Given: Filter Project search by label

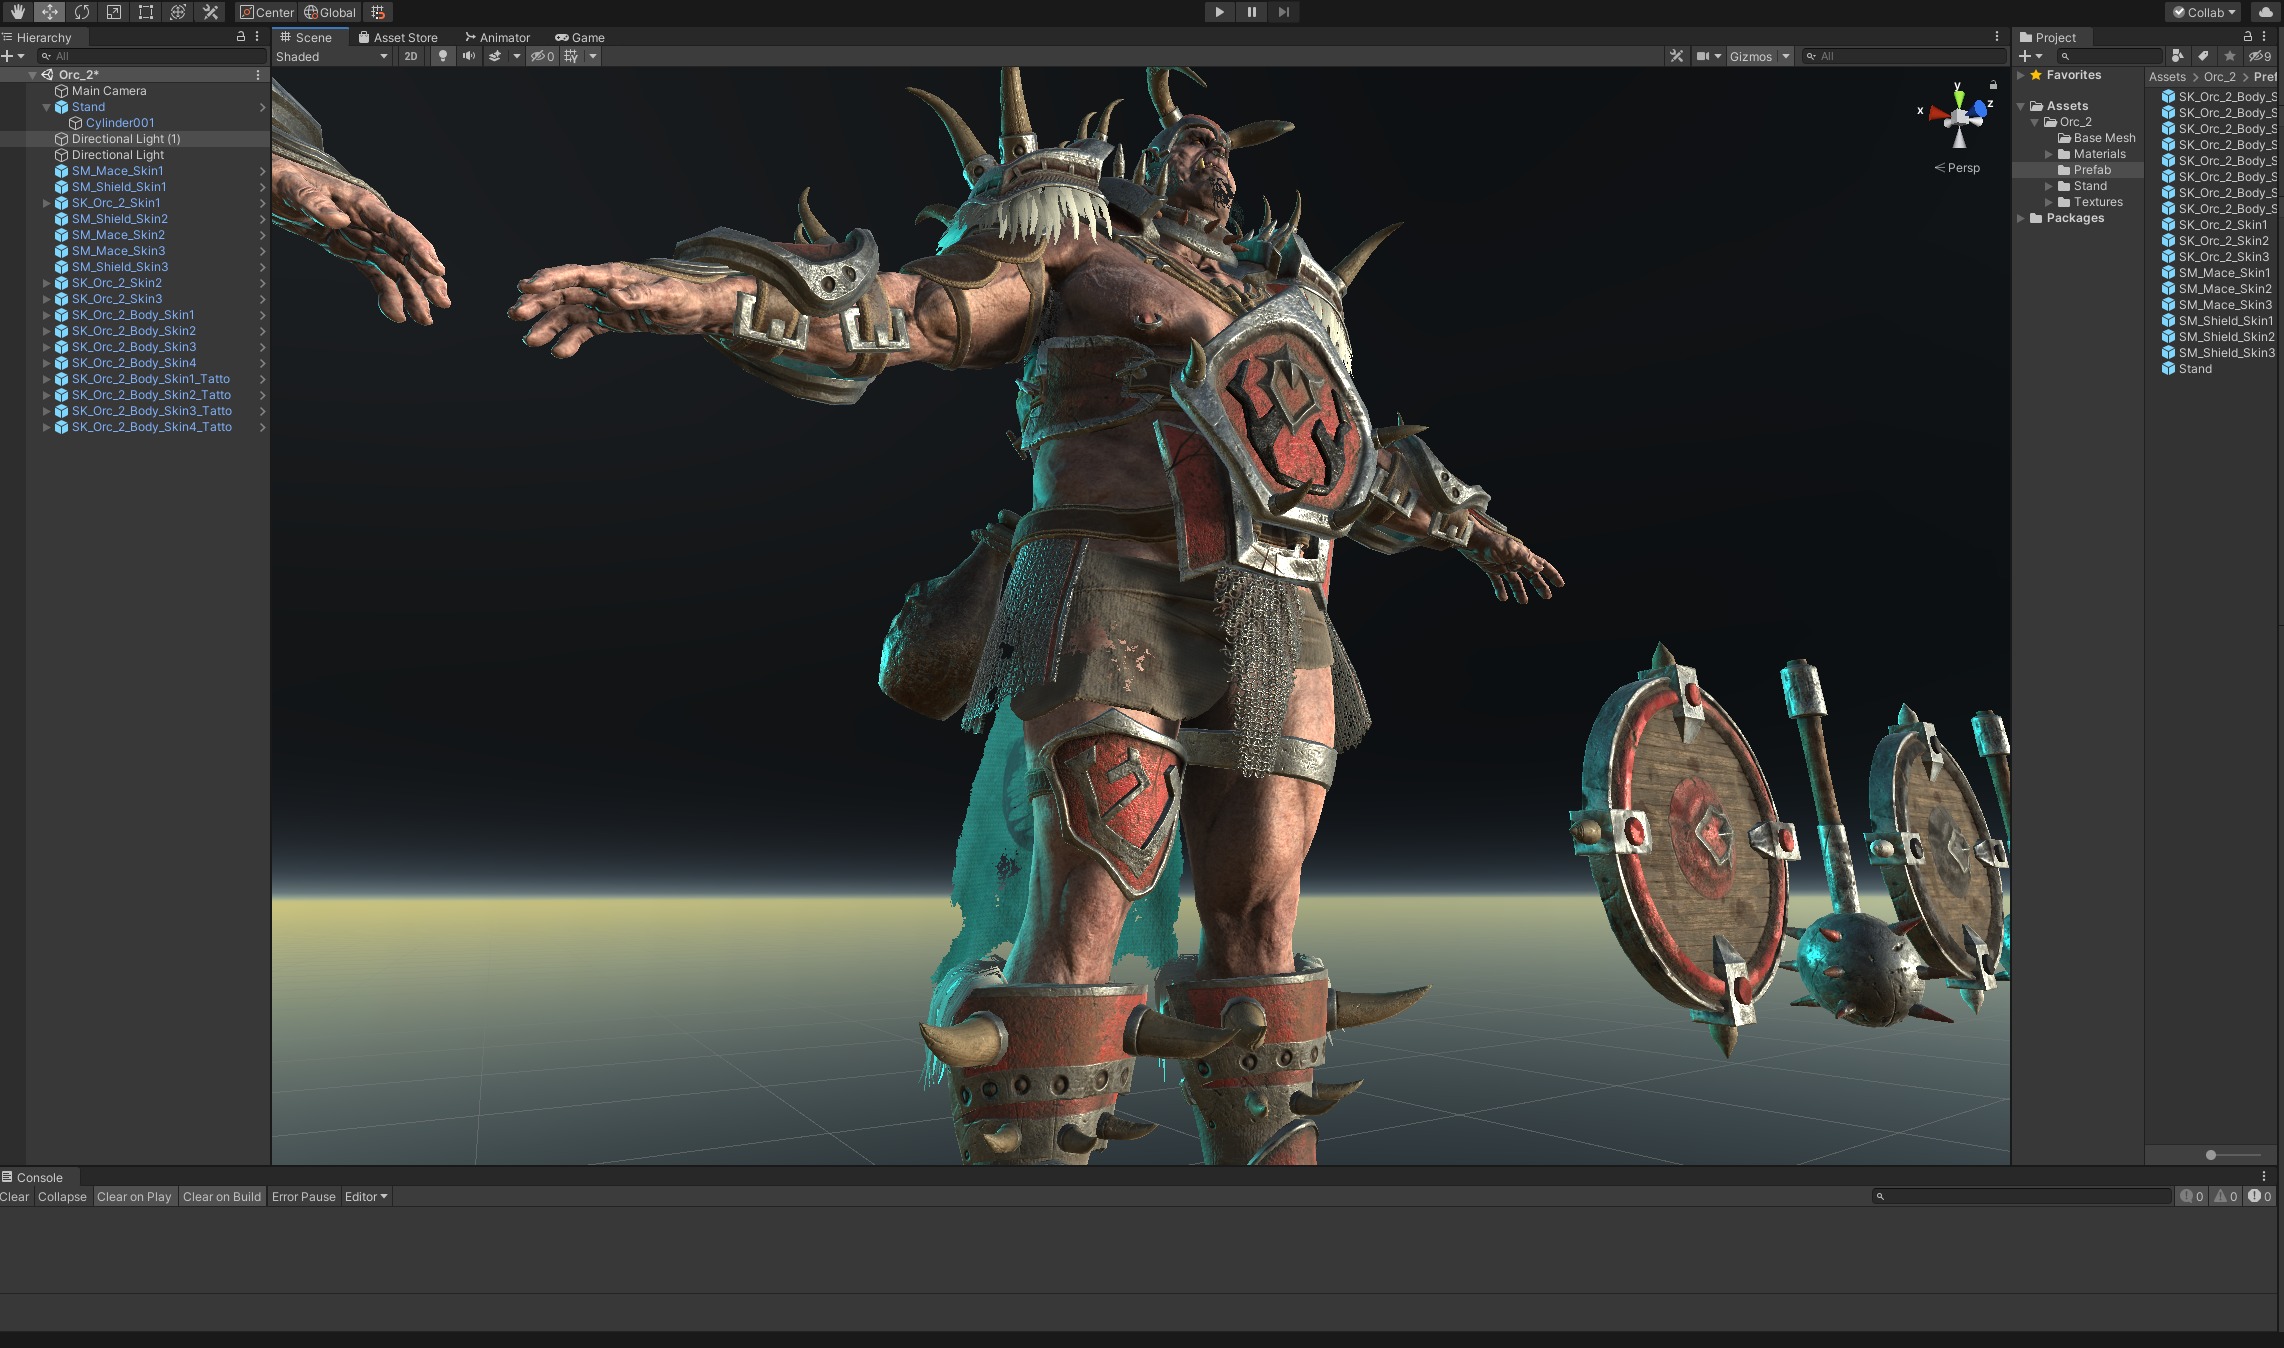Looking at the screenshot, I should tap(2203, 56).
